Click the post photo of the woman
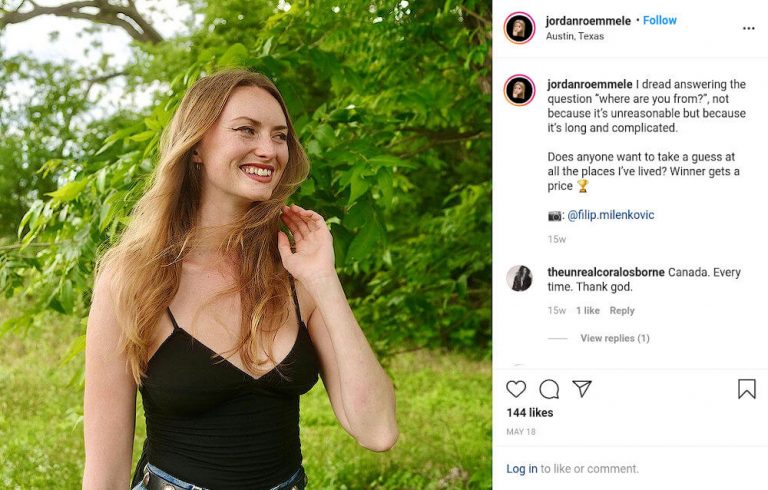This screenshot has height=490, width=768. click(246, 245)
